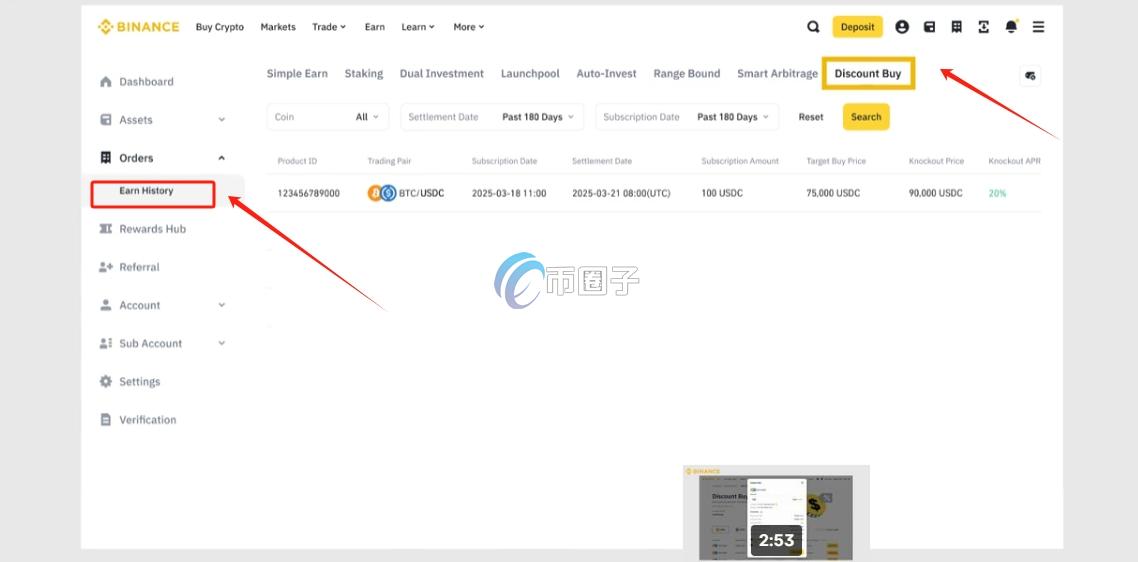The image size is (1138, 562).
Task: Click the yellow Deposit button
Action: coord(857,27)
